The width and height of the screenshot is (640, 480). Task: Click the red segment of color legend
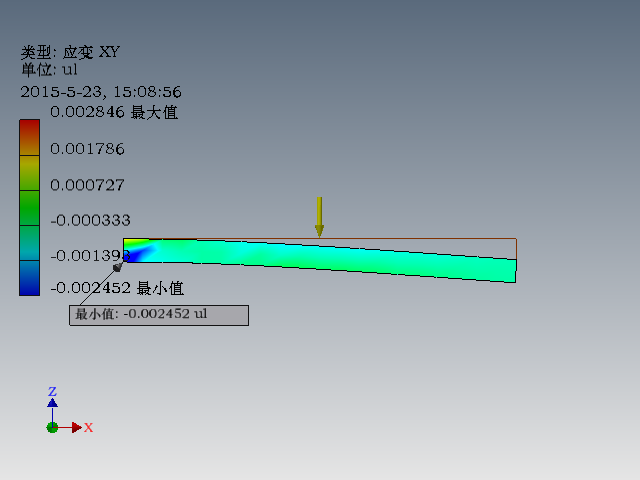29,137
